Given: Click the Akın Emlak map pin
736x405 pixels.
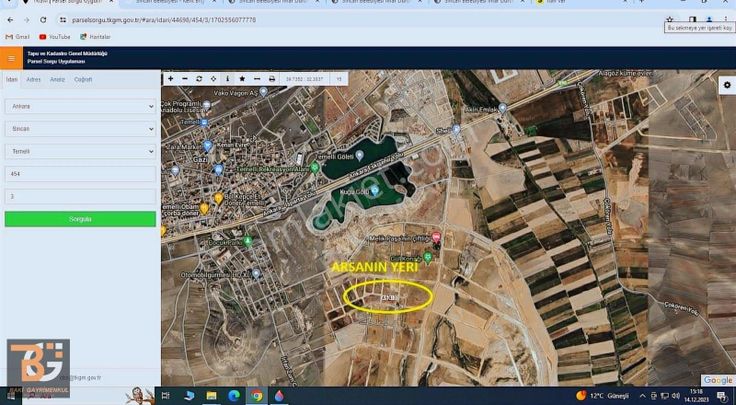Looking at the screenshot, I should (x=503, y=108).
